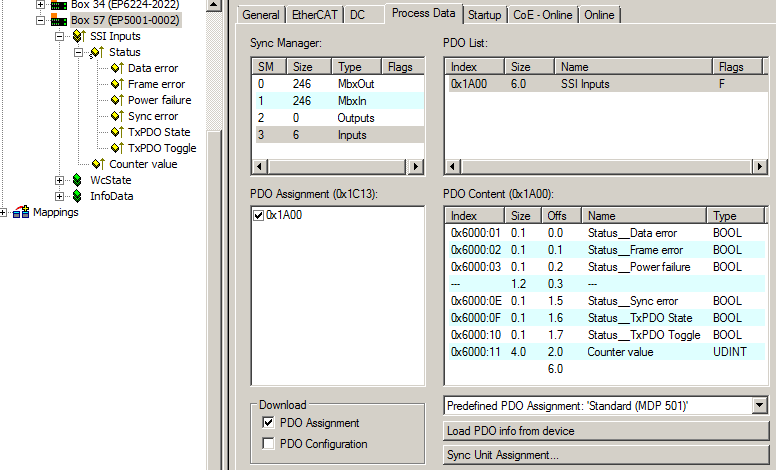The image size is (776, 470).
Task: Select Sync error in the tree
Action: coord(153,116)
